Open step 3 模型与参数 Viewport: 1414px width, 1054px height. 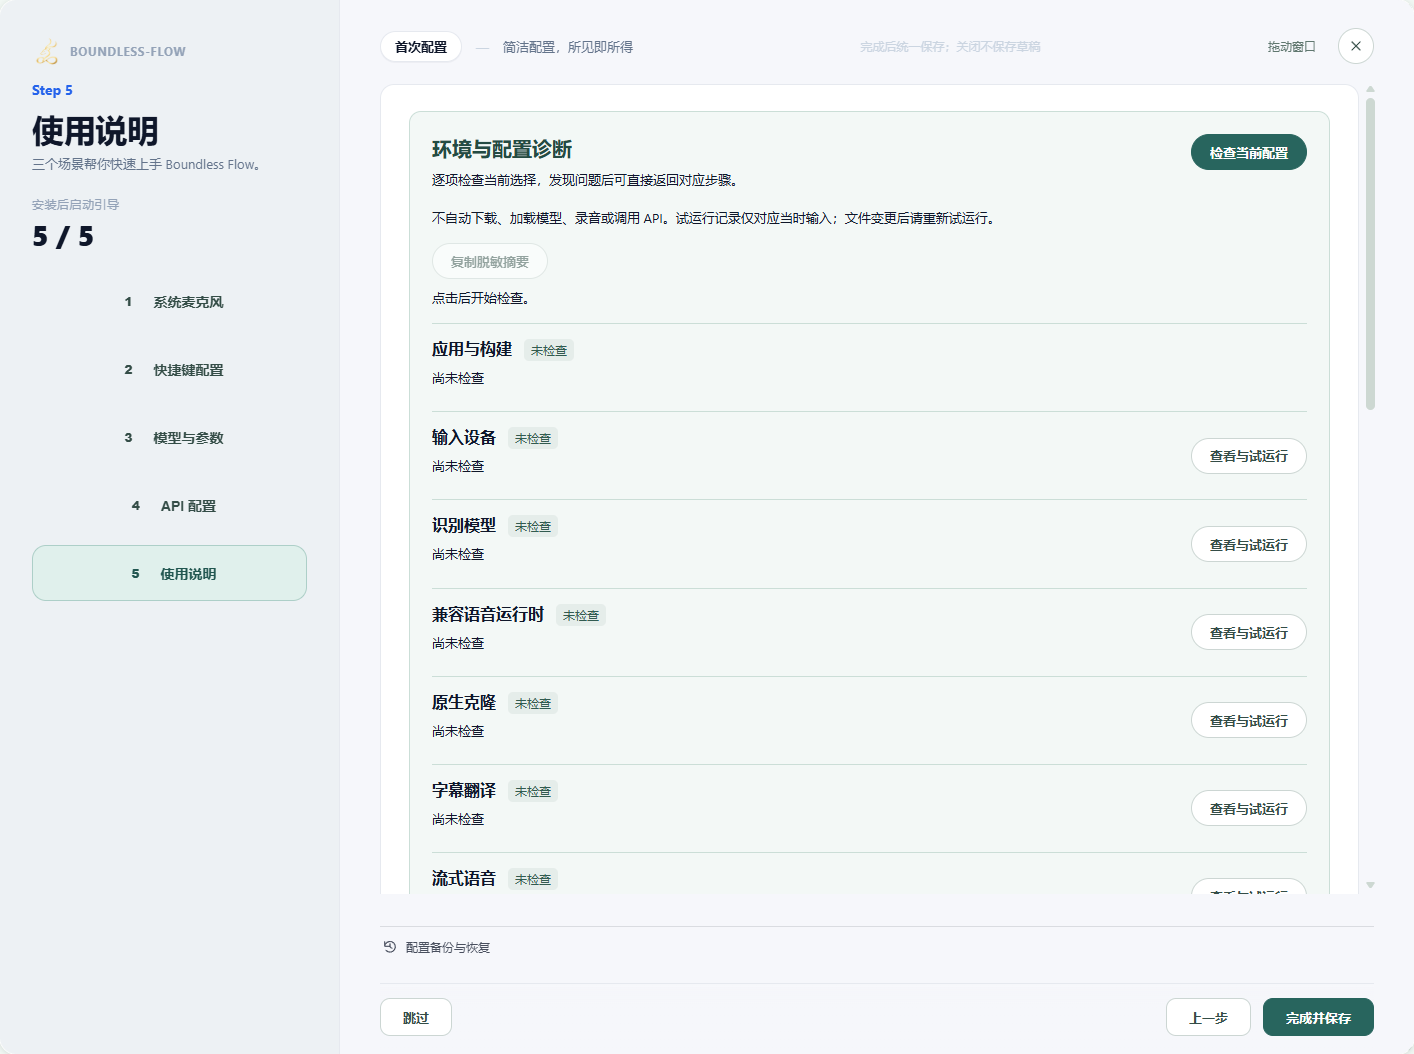pyautogui.click(x=169, y=438)
